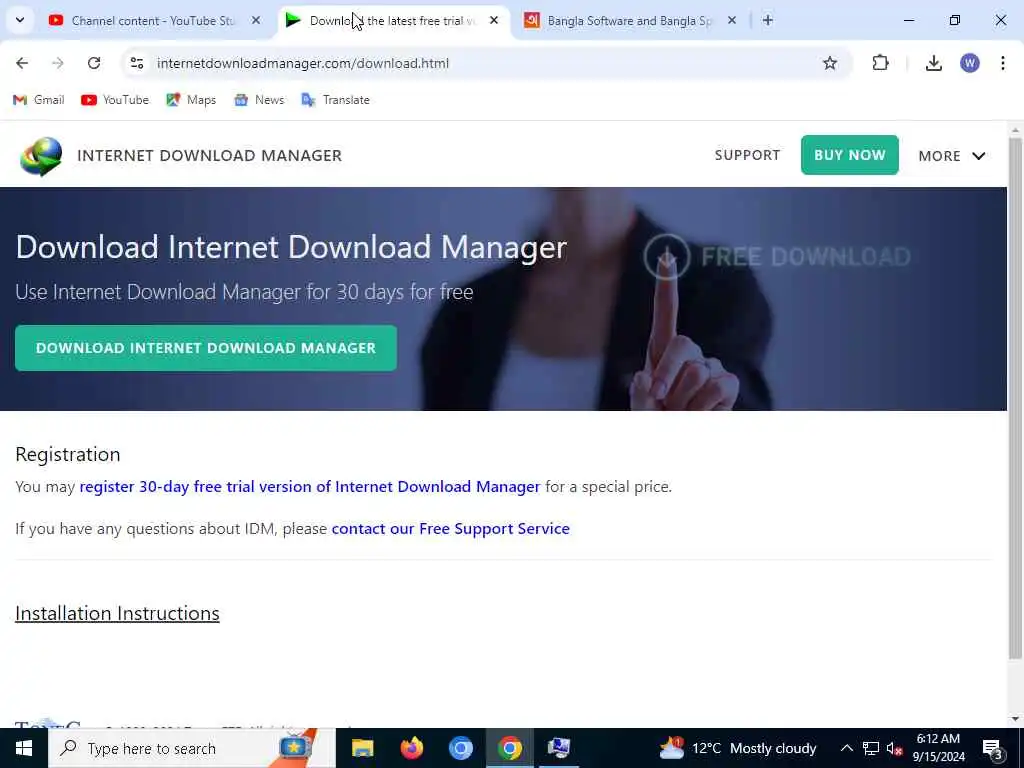Close the Bangla Software tab
The image size is (1024, 768).
pos(732,21)
